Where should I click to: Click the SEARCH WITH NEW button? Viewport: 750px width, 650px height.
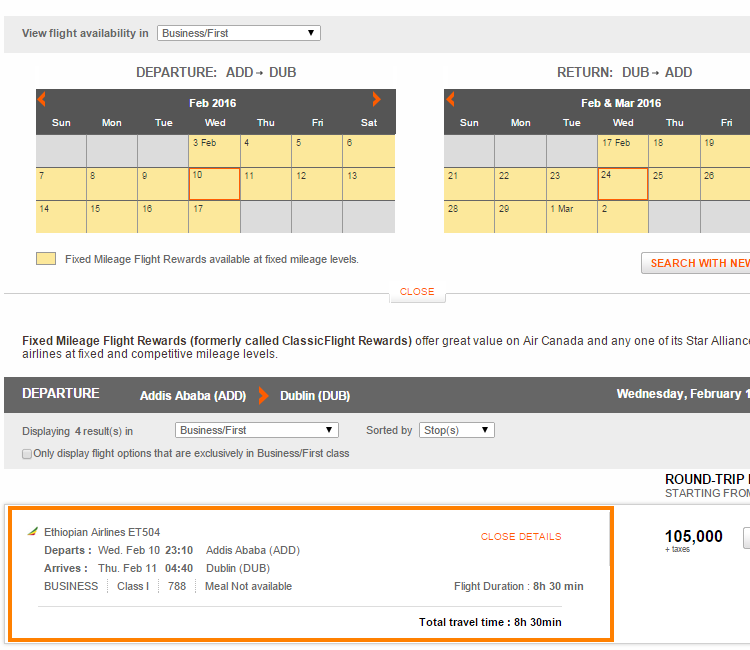point(698,263)
